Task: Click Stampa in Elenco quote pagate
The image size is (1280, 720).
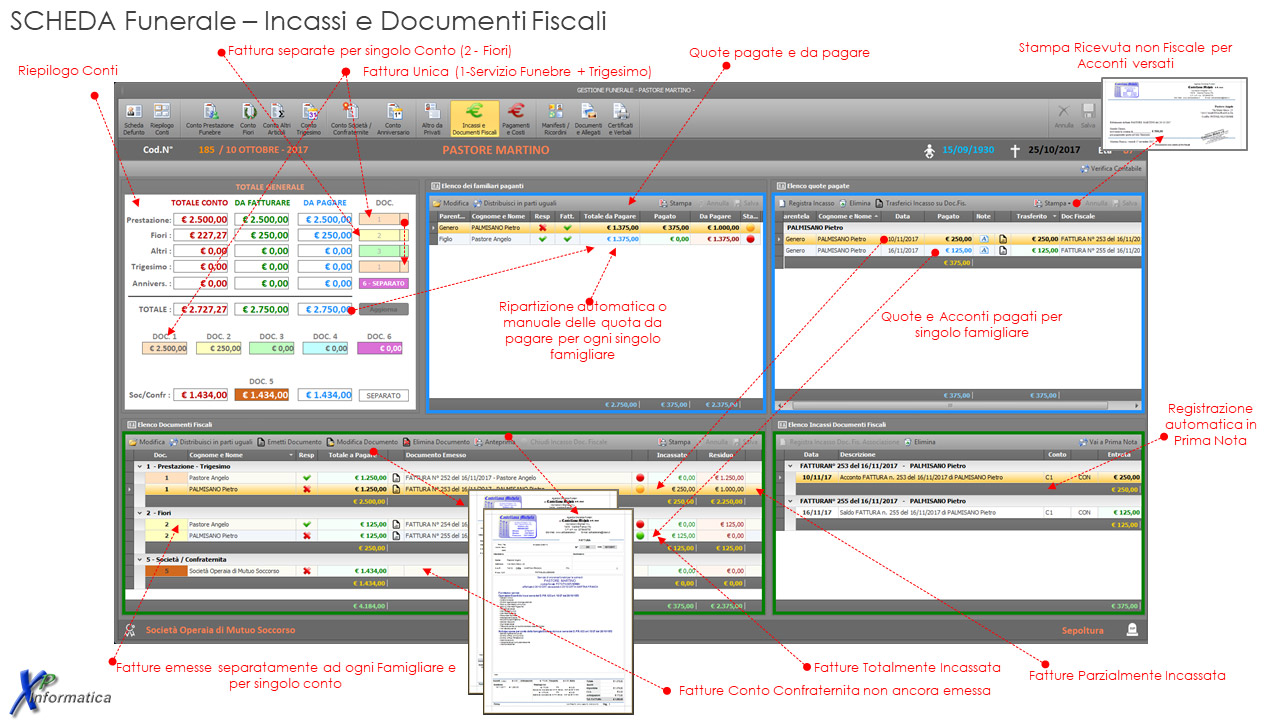Action: click(1051, 203)
